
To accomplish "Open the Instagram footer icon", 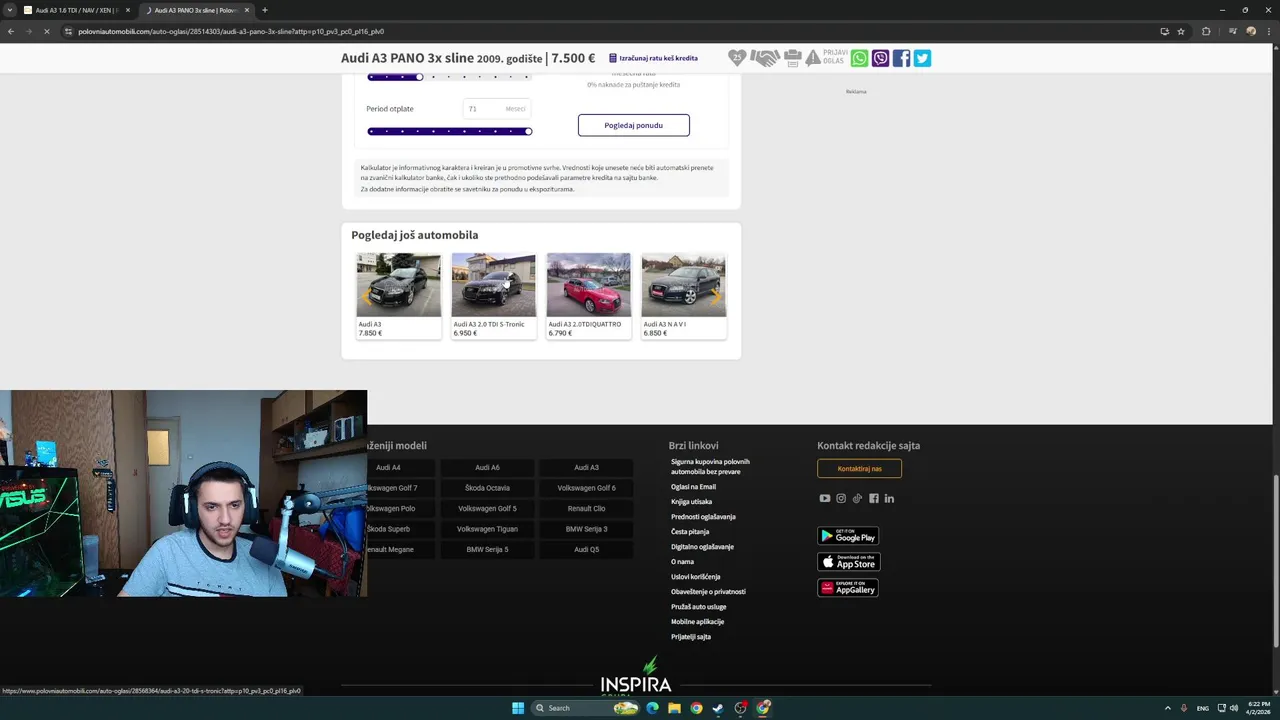I will click(841, 498).
